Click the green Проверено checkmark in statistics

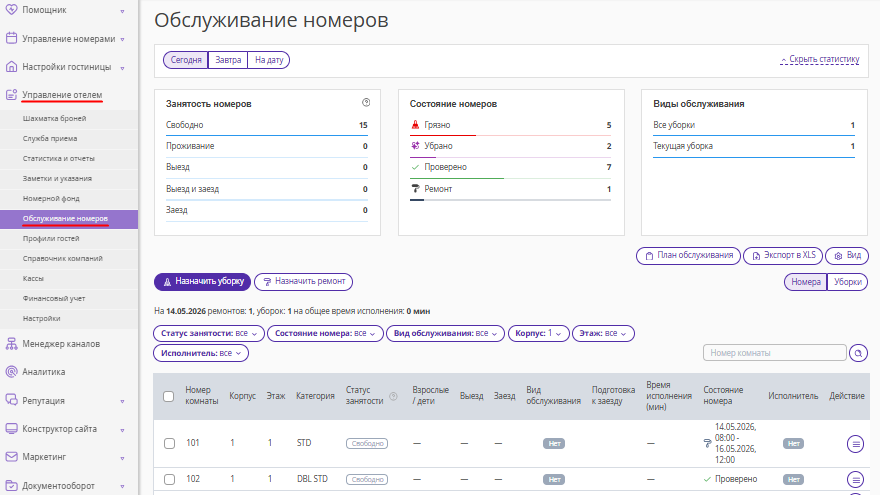[x=415, y=167]
